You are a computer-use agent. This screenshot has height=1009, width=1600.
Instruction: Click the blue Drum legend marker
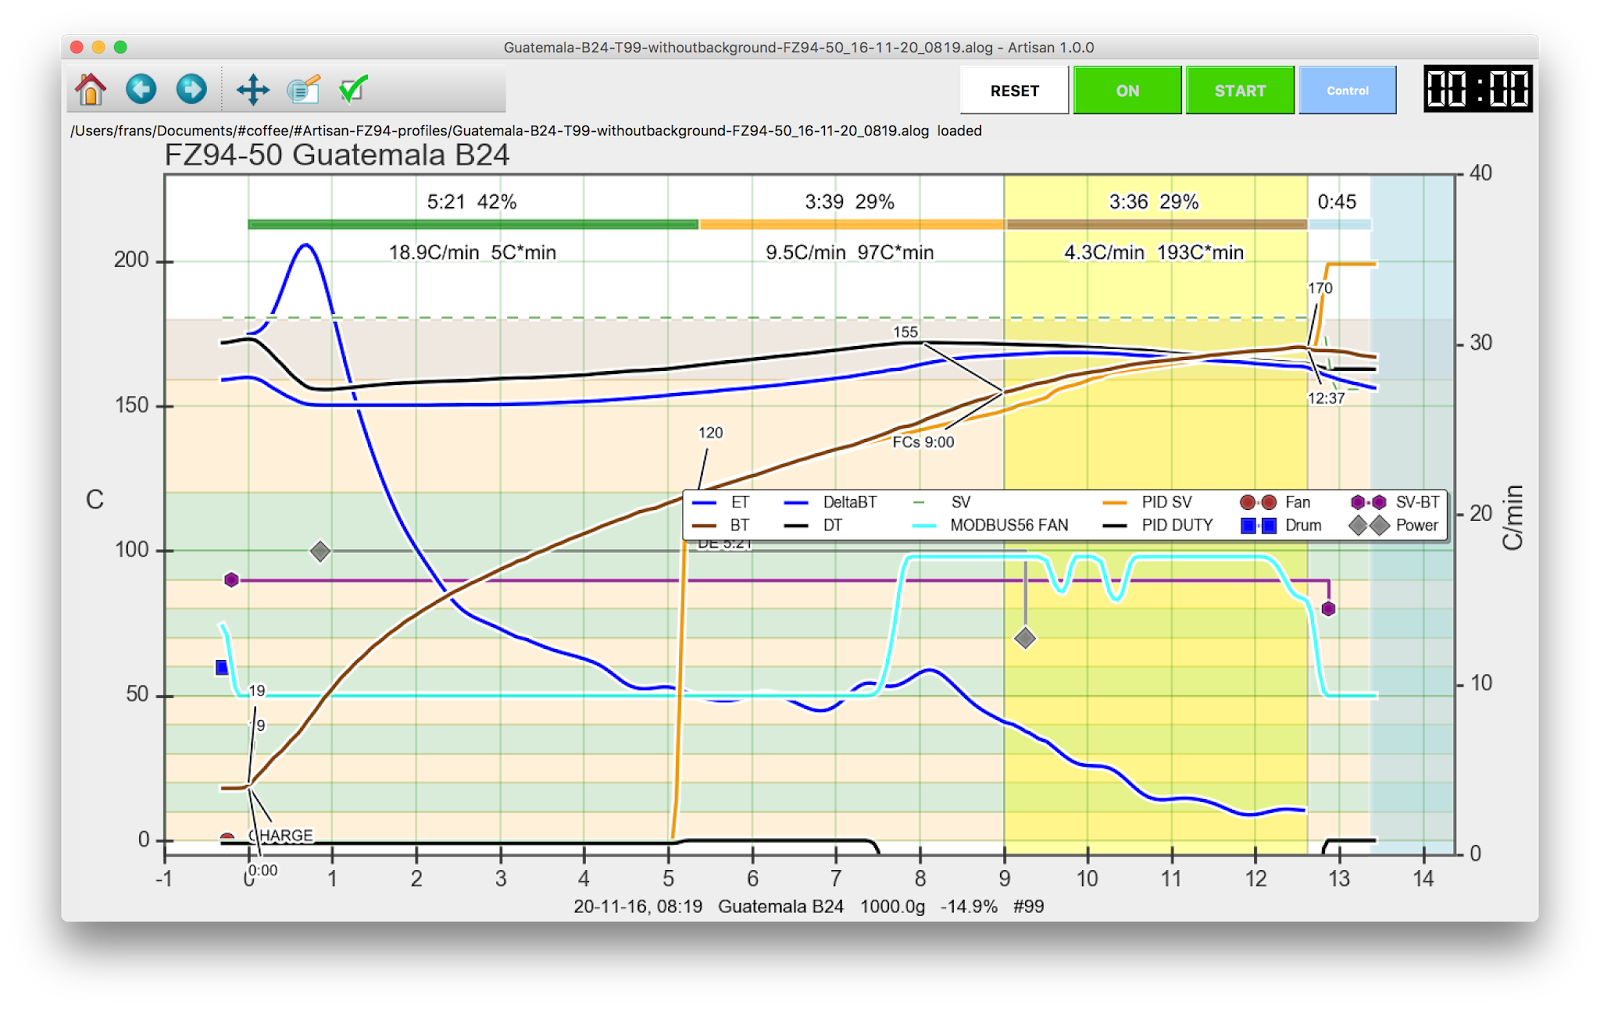click(1258, 525)
